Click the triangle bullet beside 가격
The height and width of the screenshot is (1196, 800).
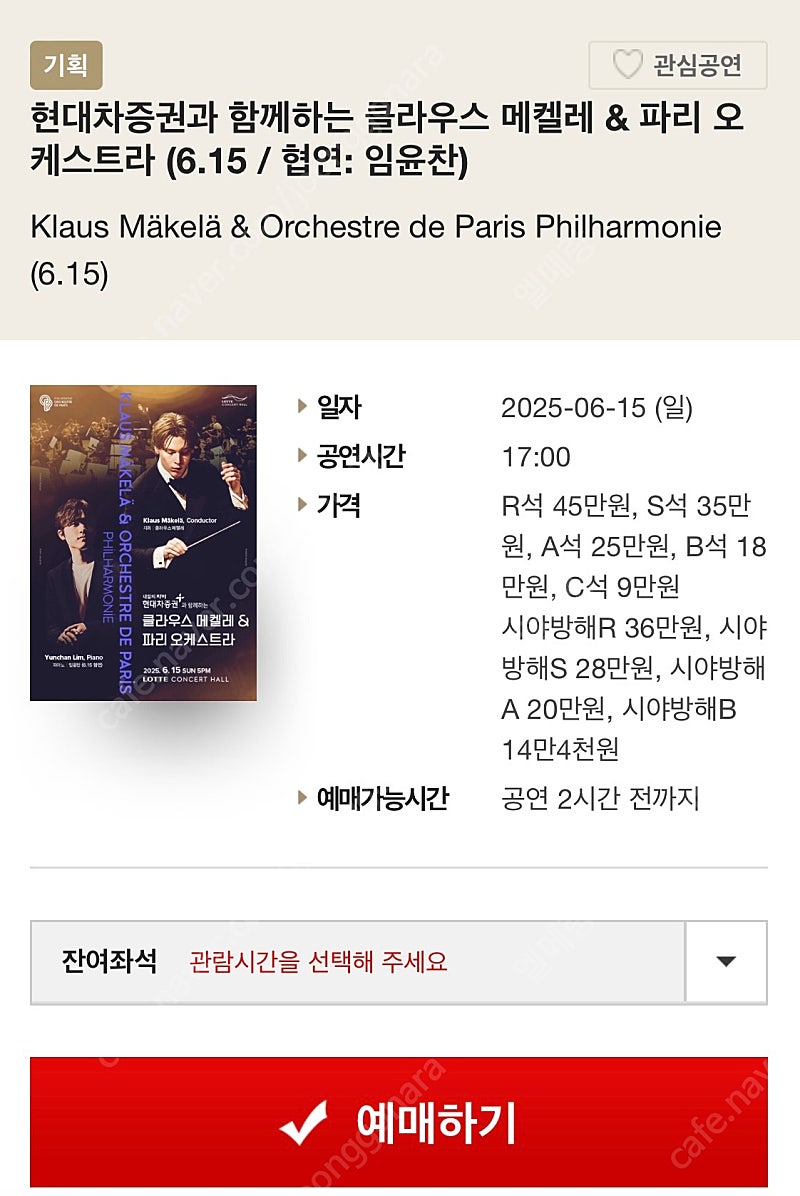(x=302, y=504)
